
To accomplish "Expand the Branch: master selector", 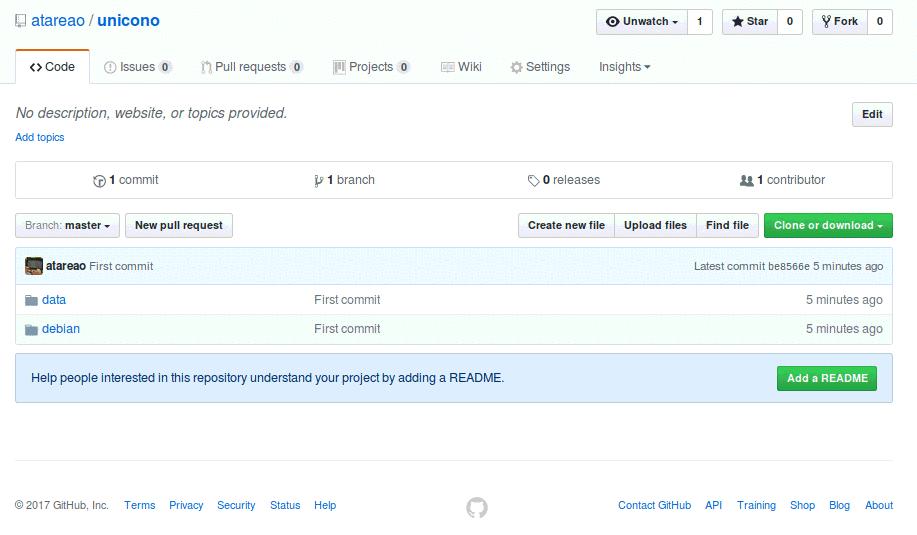I will 67,226.
